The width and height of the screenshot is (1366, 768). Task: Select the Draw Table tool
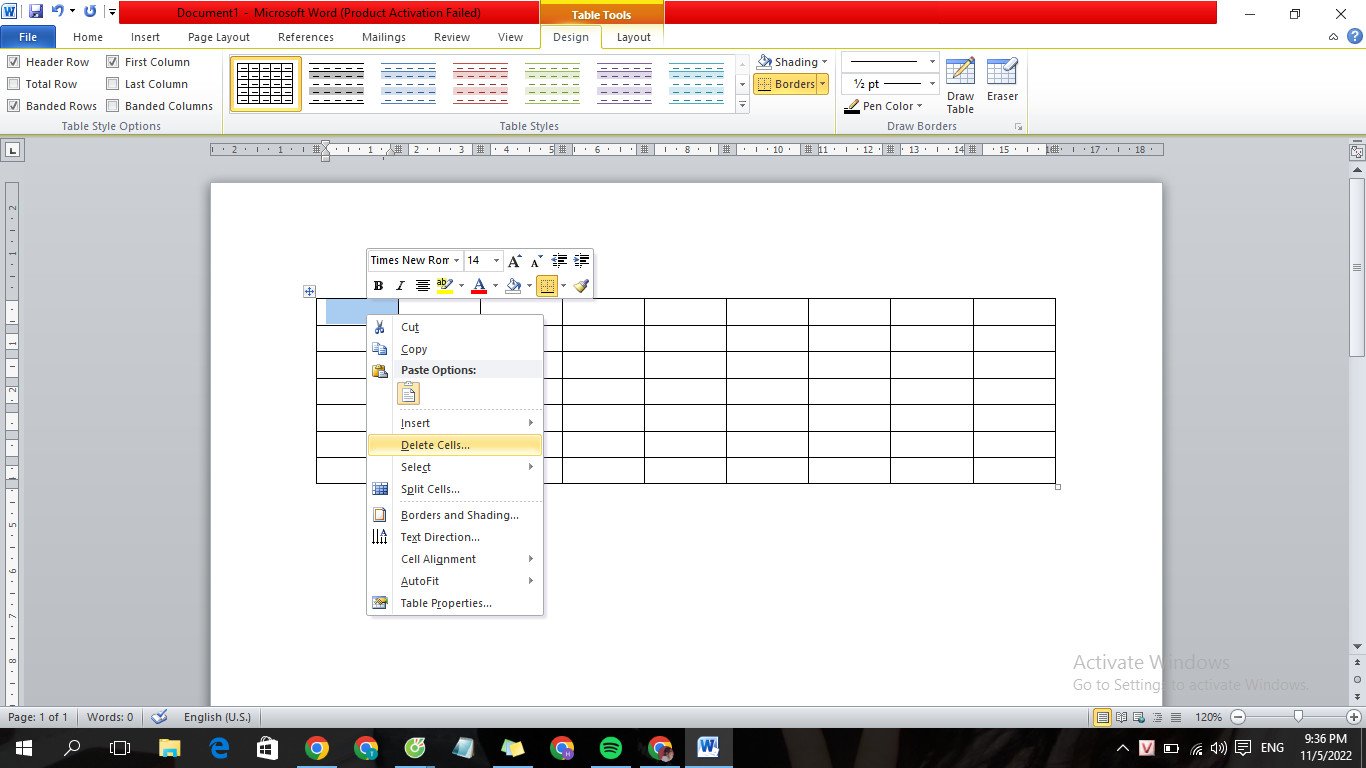(x=960, y=86)
